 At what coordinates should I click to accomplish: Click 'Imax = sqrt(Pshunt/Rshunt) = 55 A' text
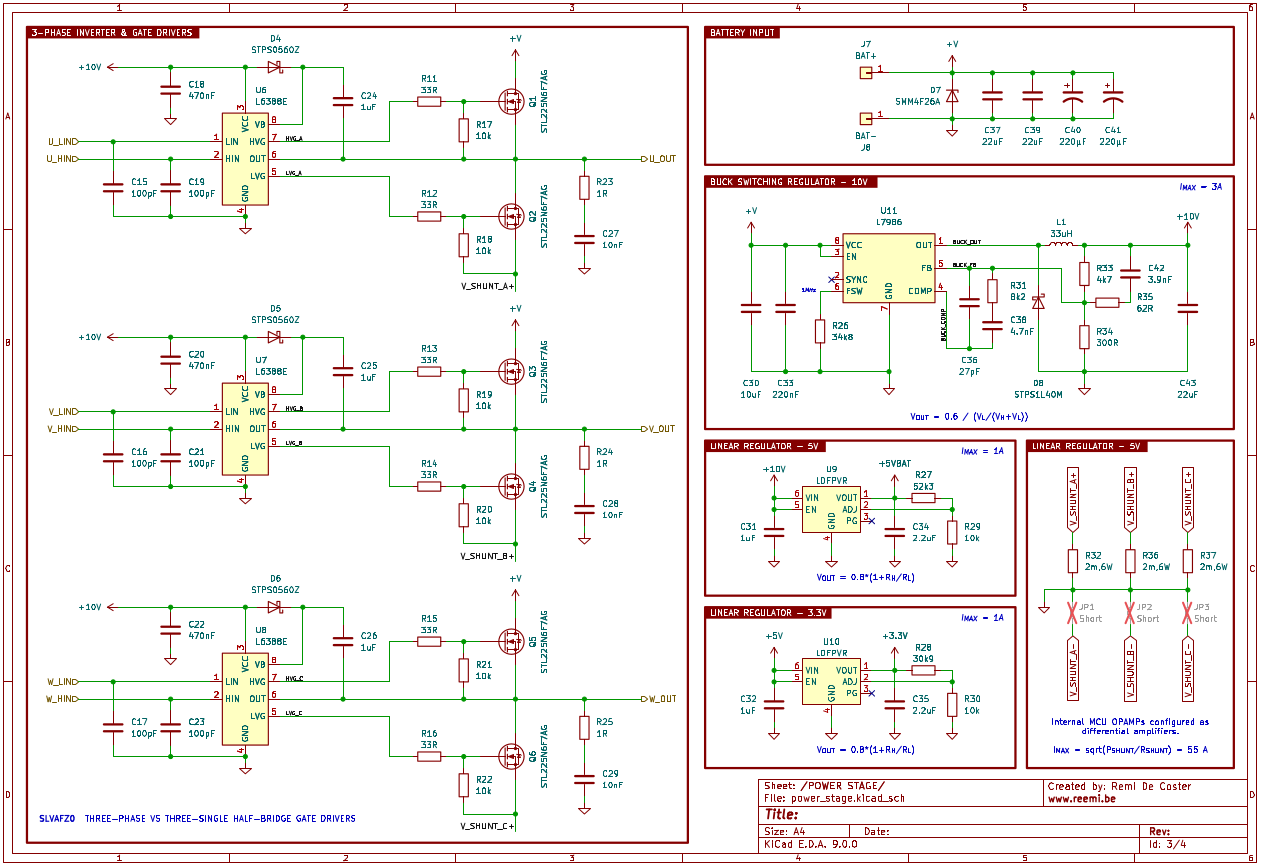pyautogui.click(x=1130, y=748)
